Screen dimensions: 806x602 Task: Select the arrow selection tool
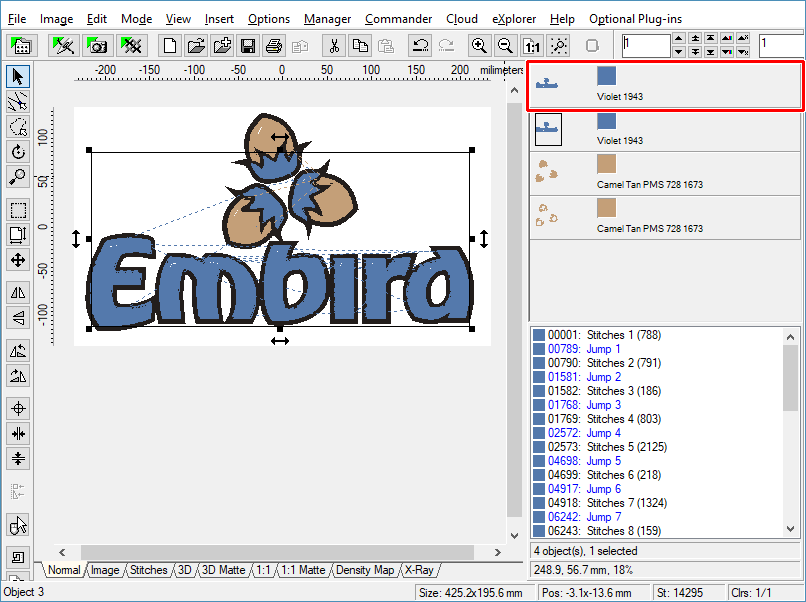tap(18, 77)
